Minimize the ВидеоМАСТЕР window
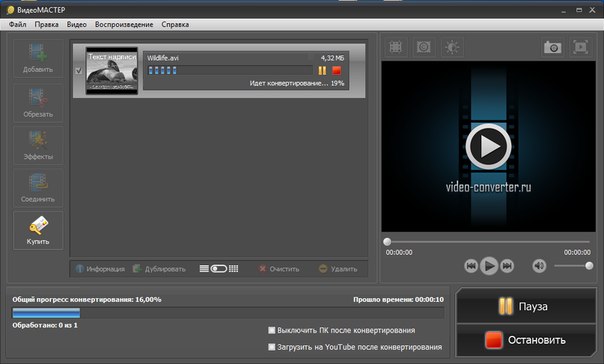 pyautogui.click(x=564, y=11)
